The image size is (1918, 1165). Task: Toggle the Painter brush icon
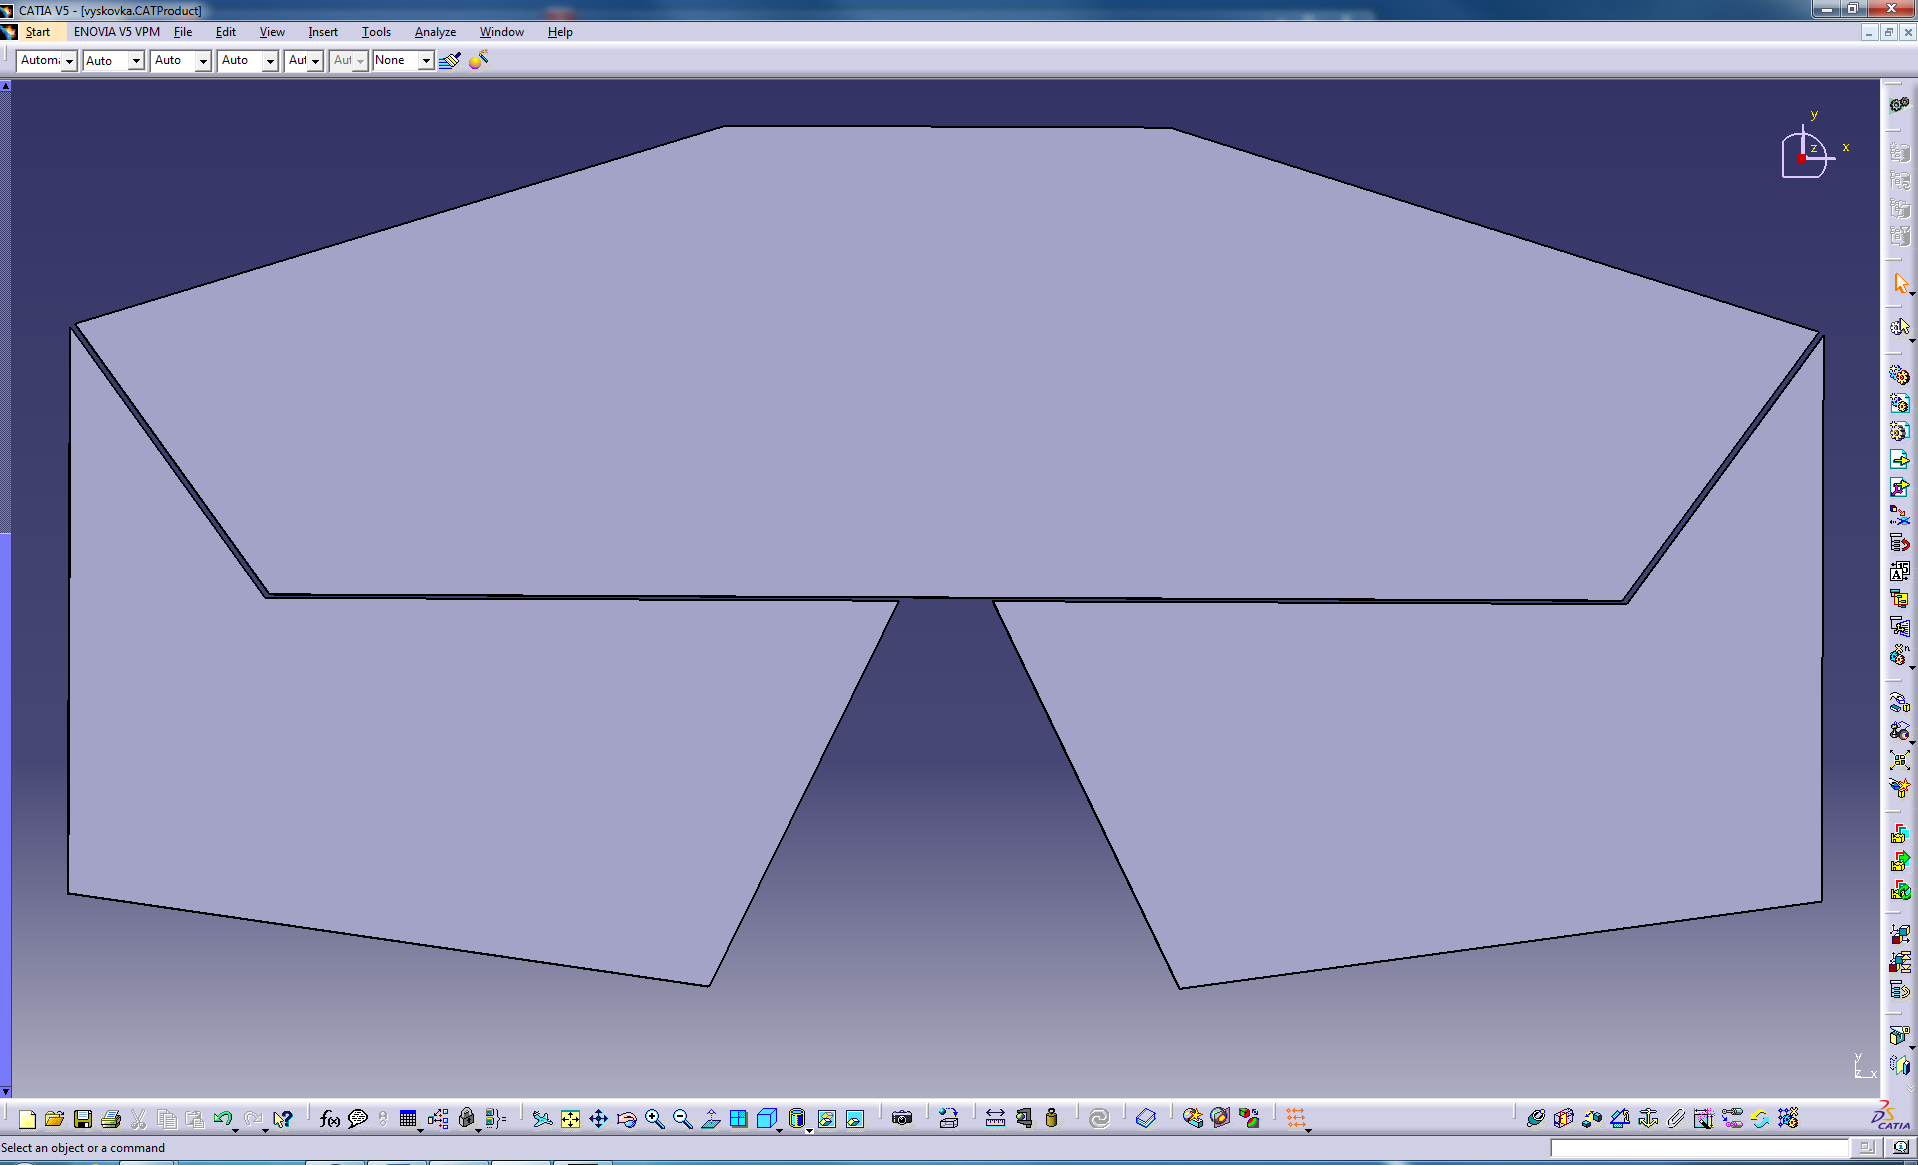[x=450, y=60]
